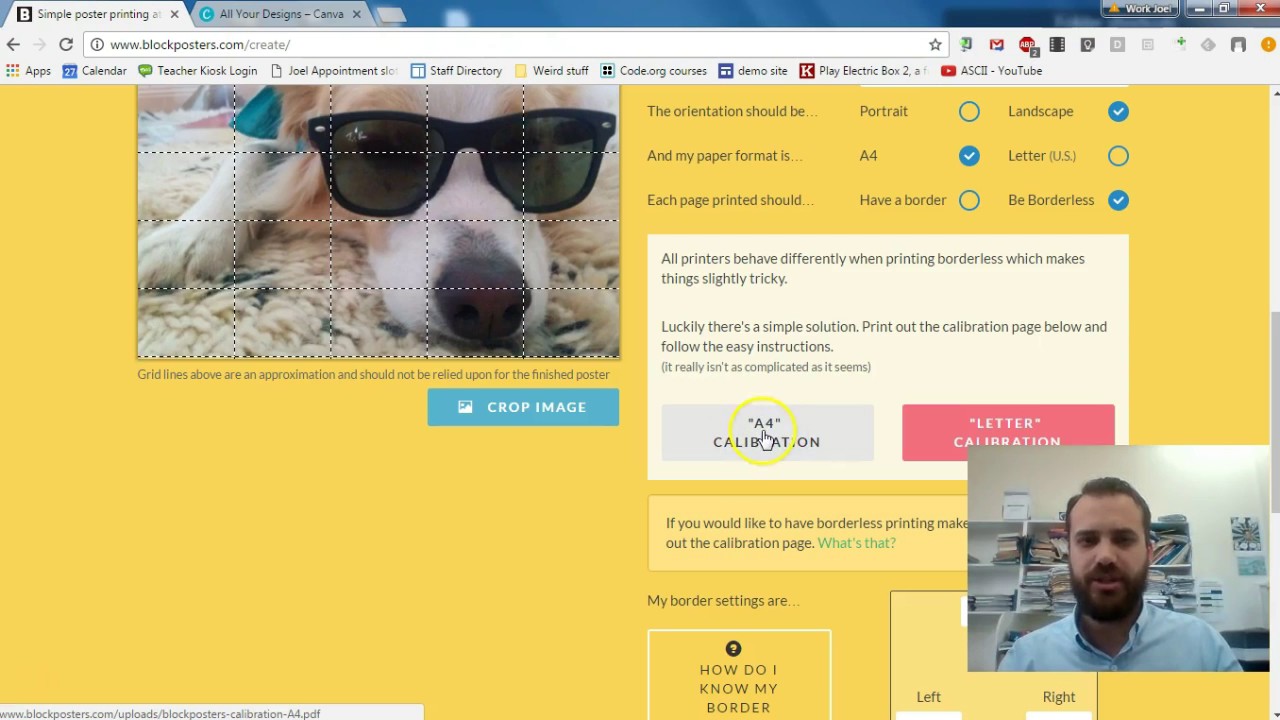Open How do I know my border help
The image size is (1280, 720).
[x=739, y=676]
